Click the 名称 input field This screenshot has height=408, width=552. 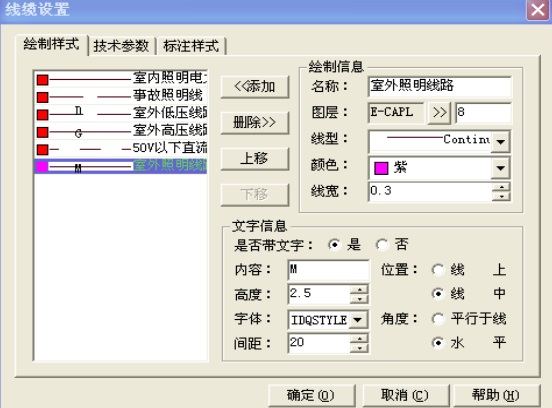click(x=439, y=86)
